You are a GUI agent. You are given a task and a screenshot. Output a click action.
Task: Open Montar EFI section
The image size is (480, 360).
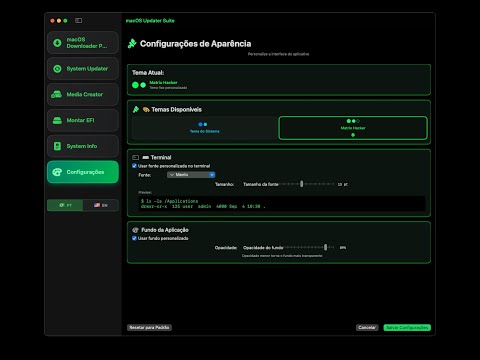point(83,120)
